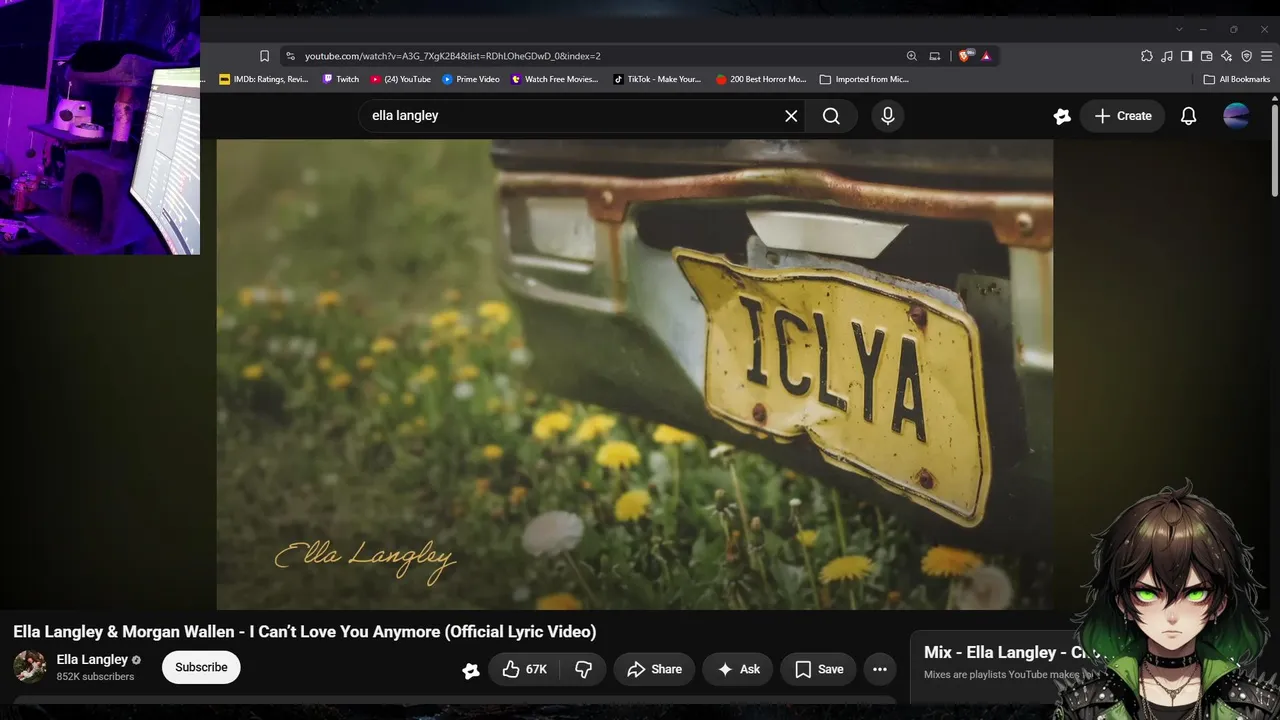Image resolution: width=1280 pixels, height=720 pixels.
Task: Click the YouTube search magnifier button
Action: click(831, 116)
